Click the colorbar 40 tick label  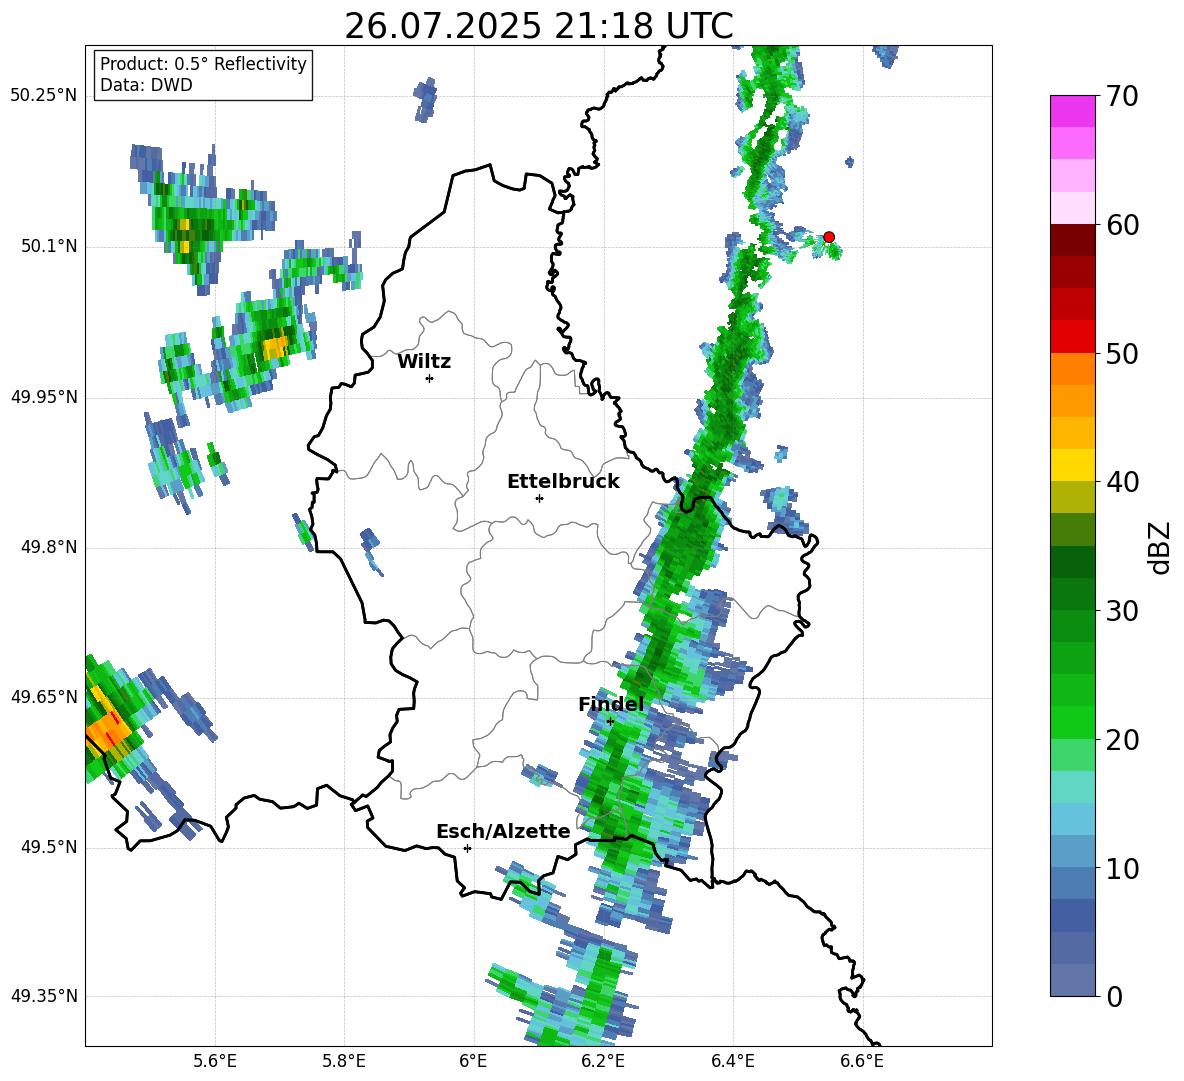(1122, 482)
